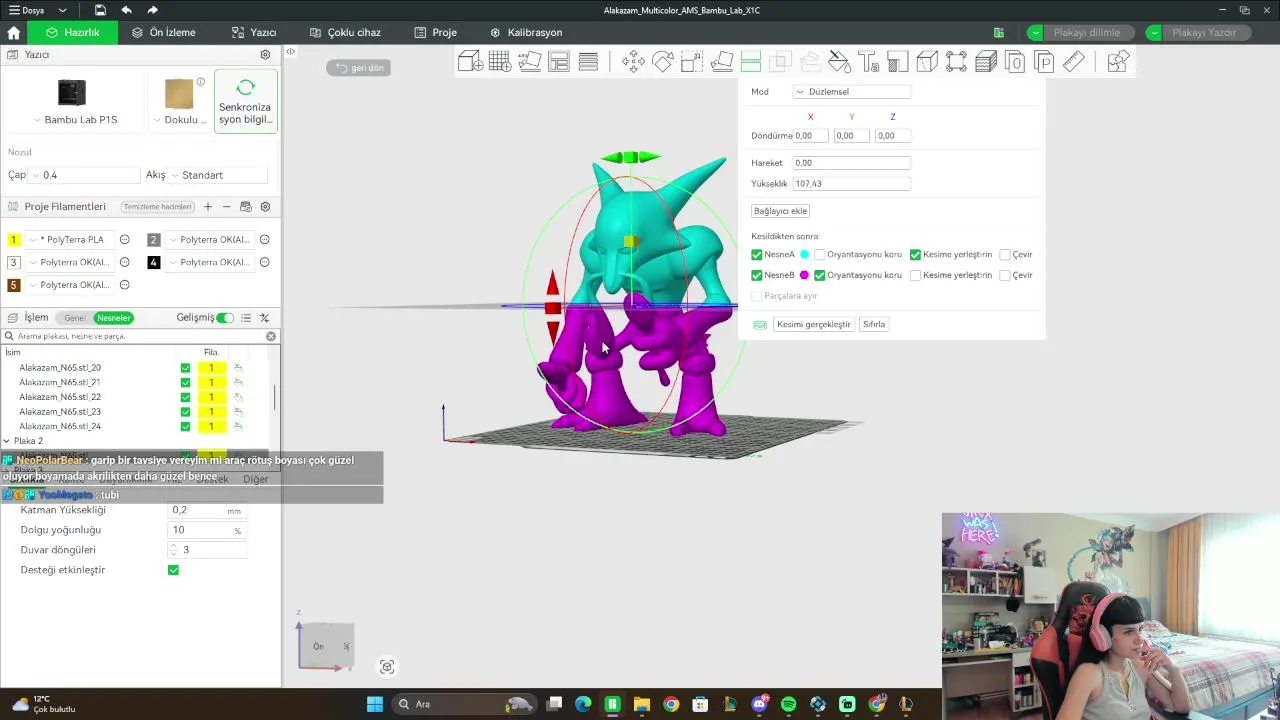Screen dimensions: 1280x720
Task: Open Microsoft Edge from the taskbar
Action: [x=583, y=704]
